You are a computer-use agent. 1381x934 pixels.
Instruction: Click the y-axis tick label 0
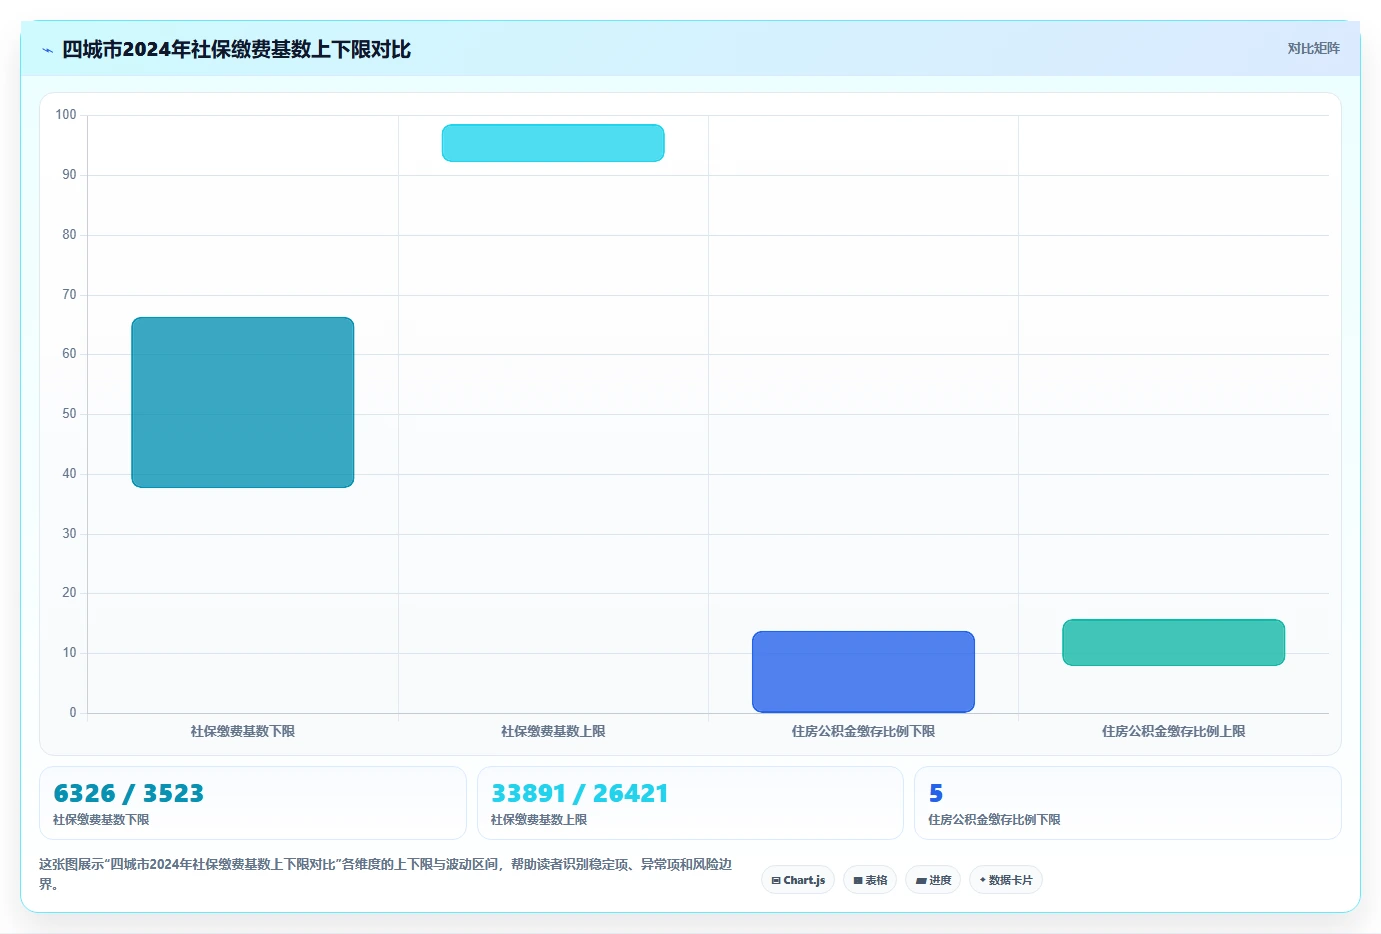point(72,713)
